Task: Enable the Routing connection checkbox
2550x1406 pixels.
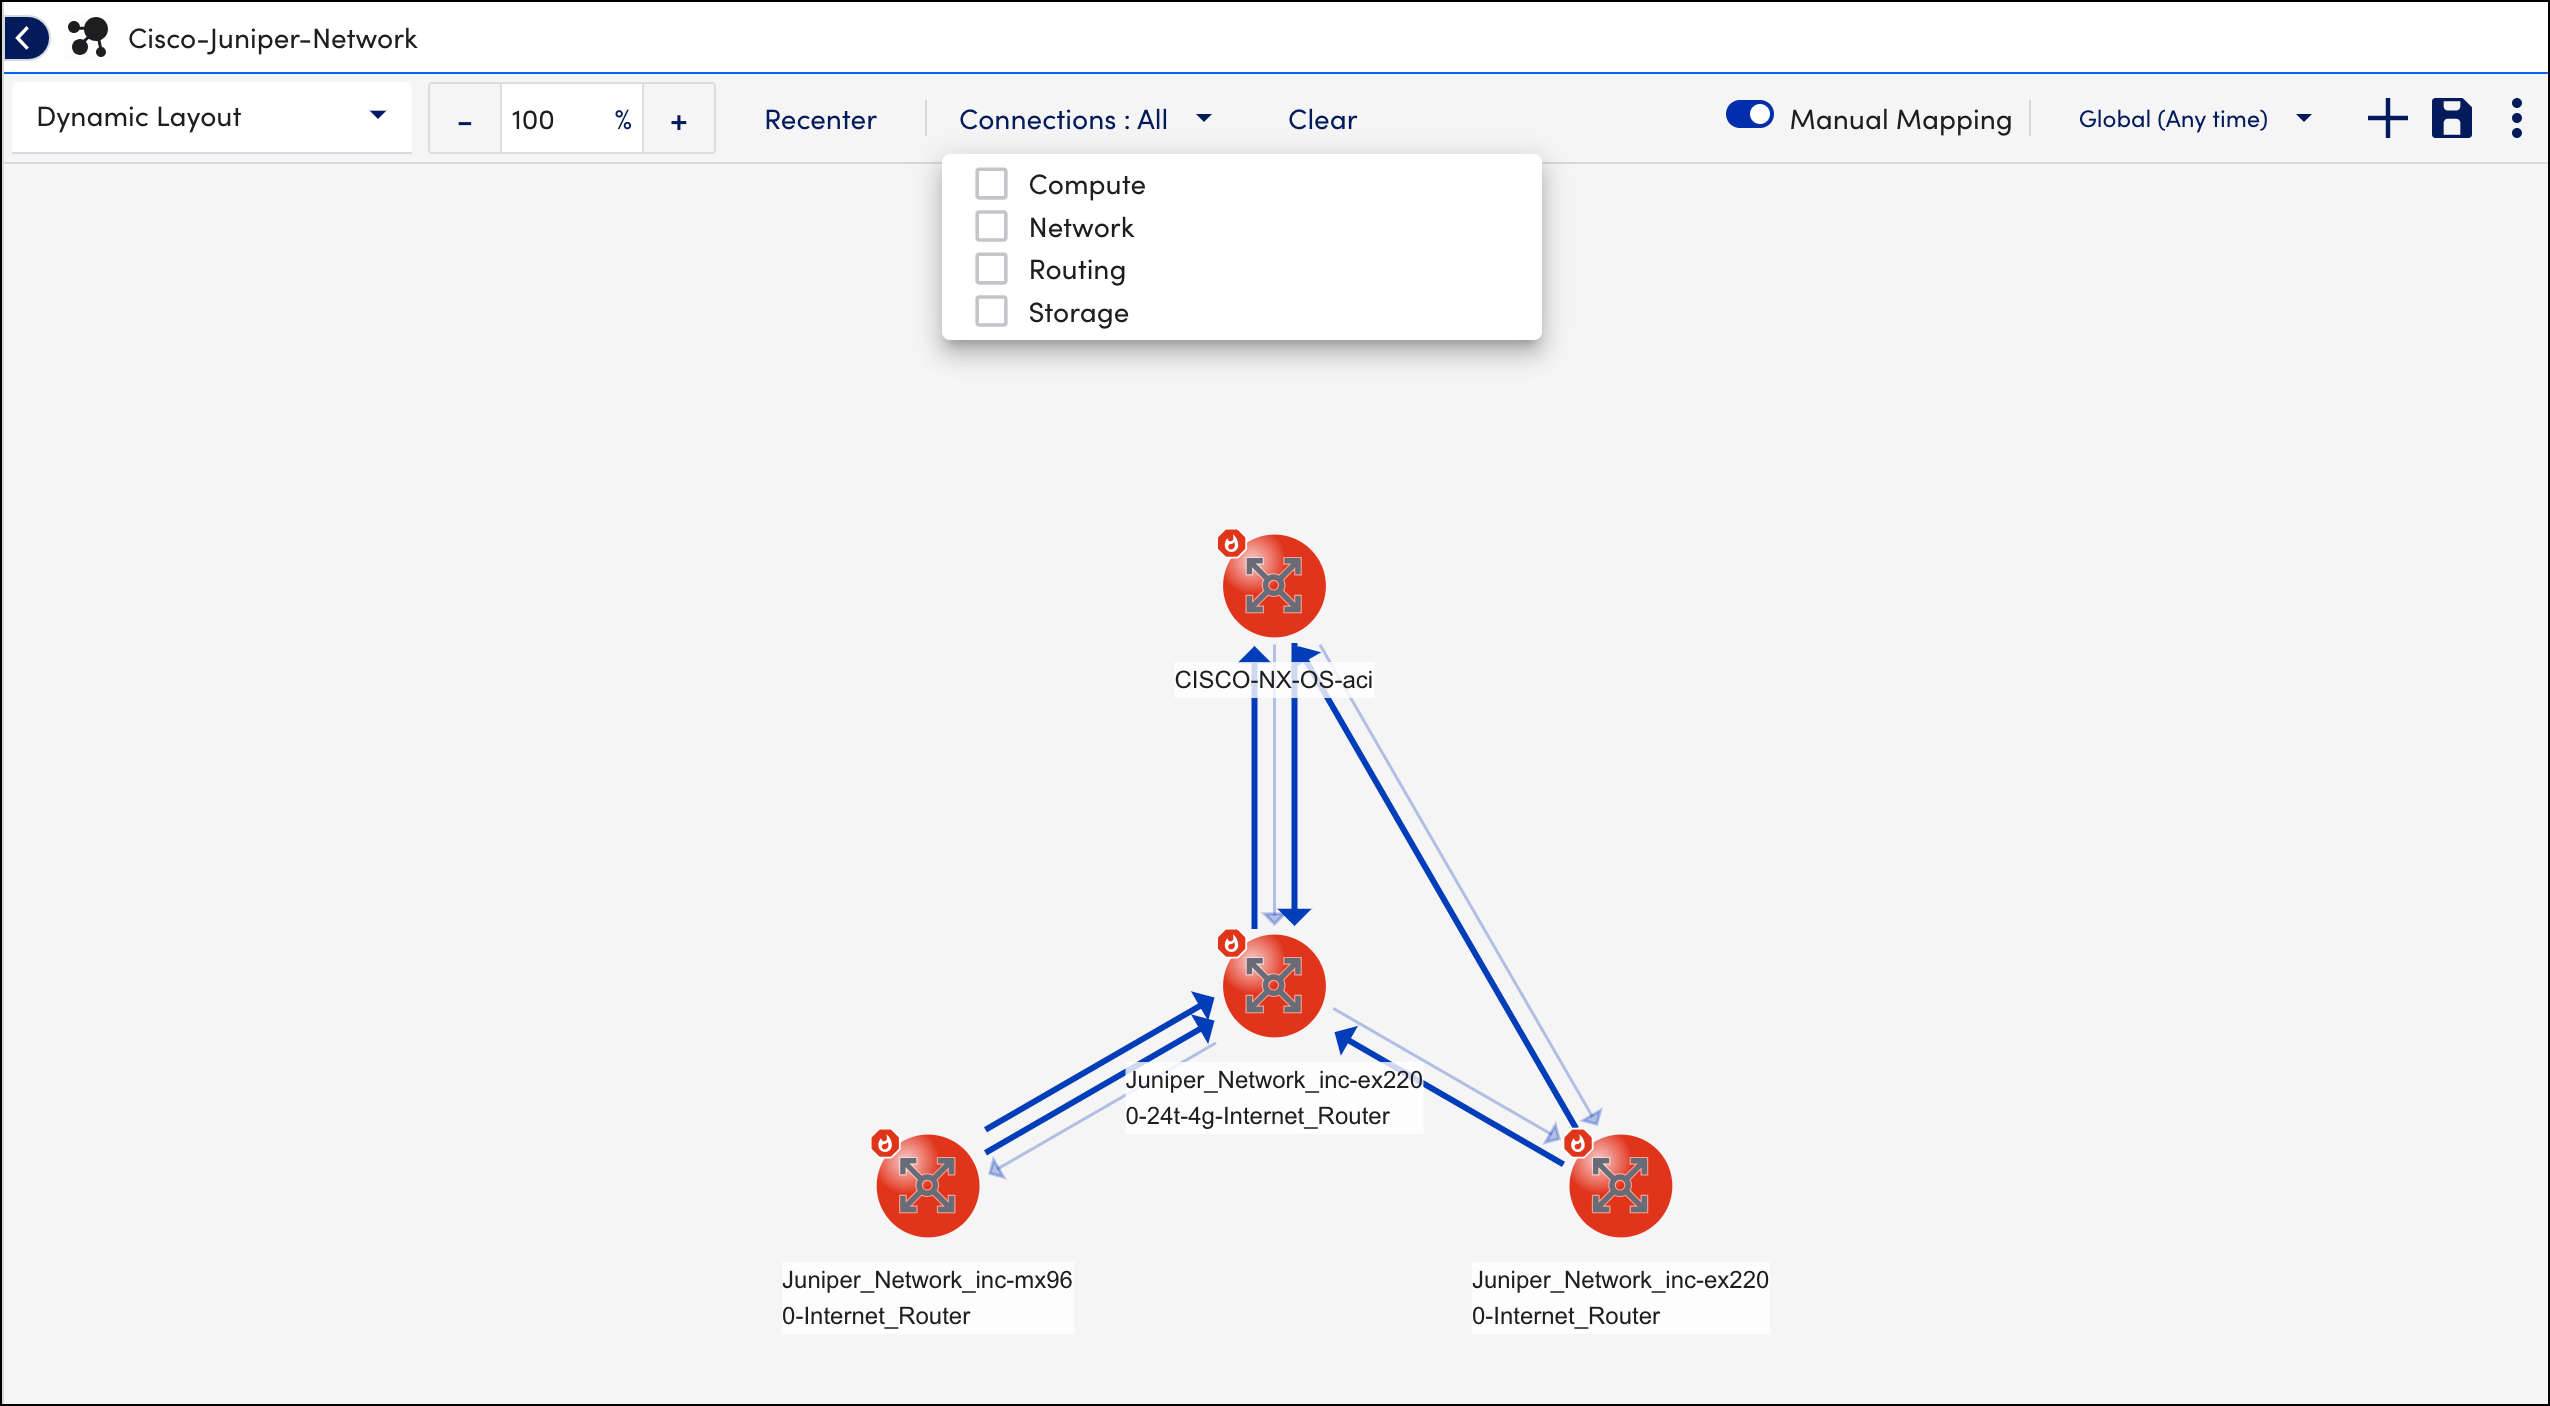Action: coord(991,269)
